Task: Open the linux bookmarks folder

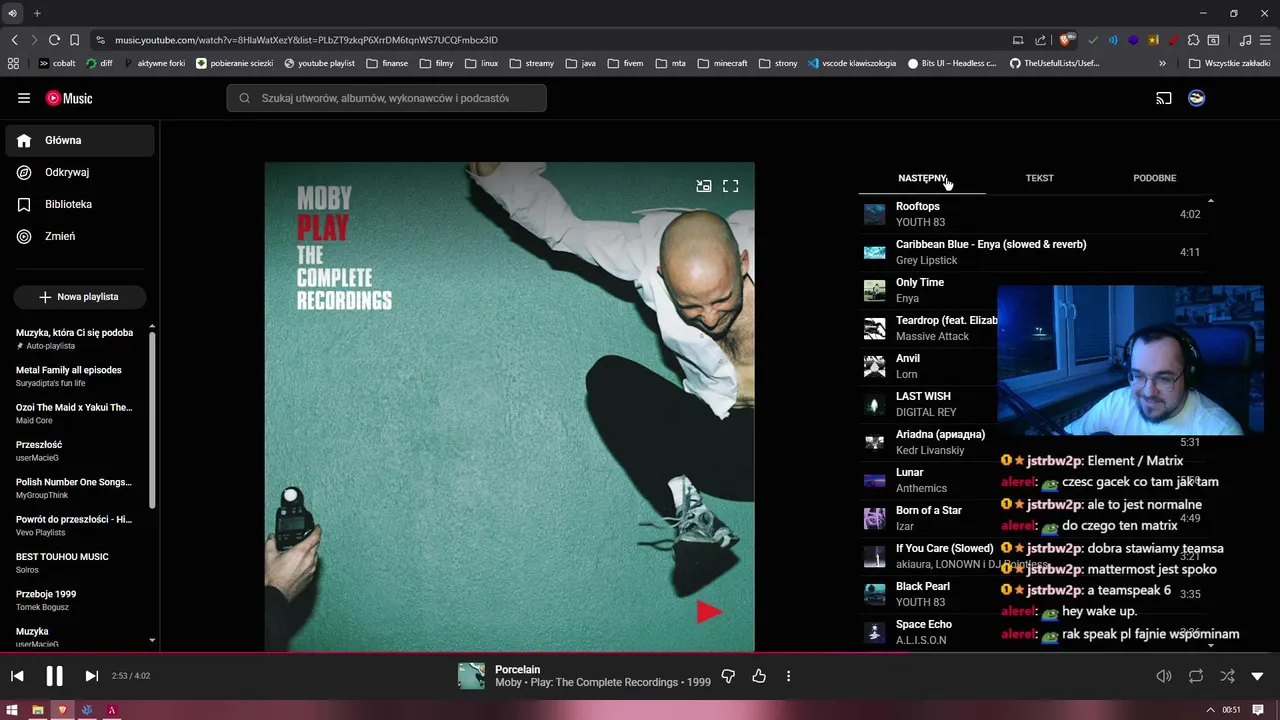Action: click(x=482, y=63)
